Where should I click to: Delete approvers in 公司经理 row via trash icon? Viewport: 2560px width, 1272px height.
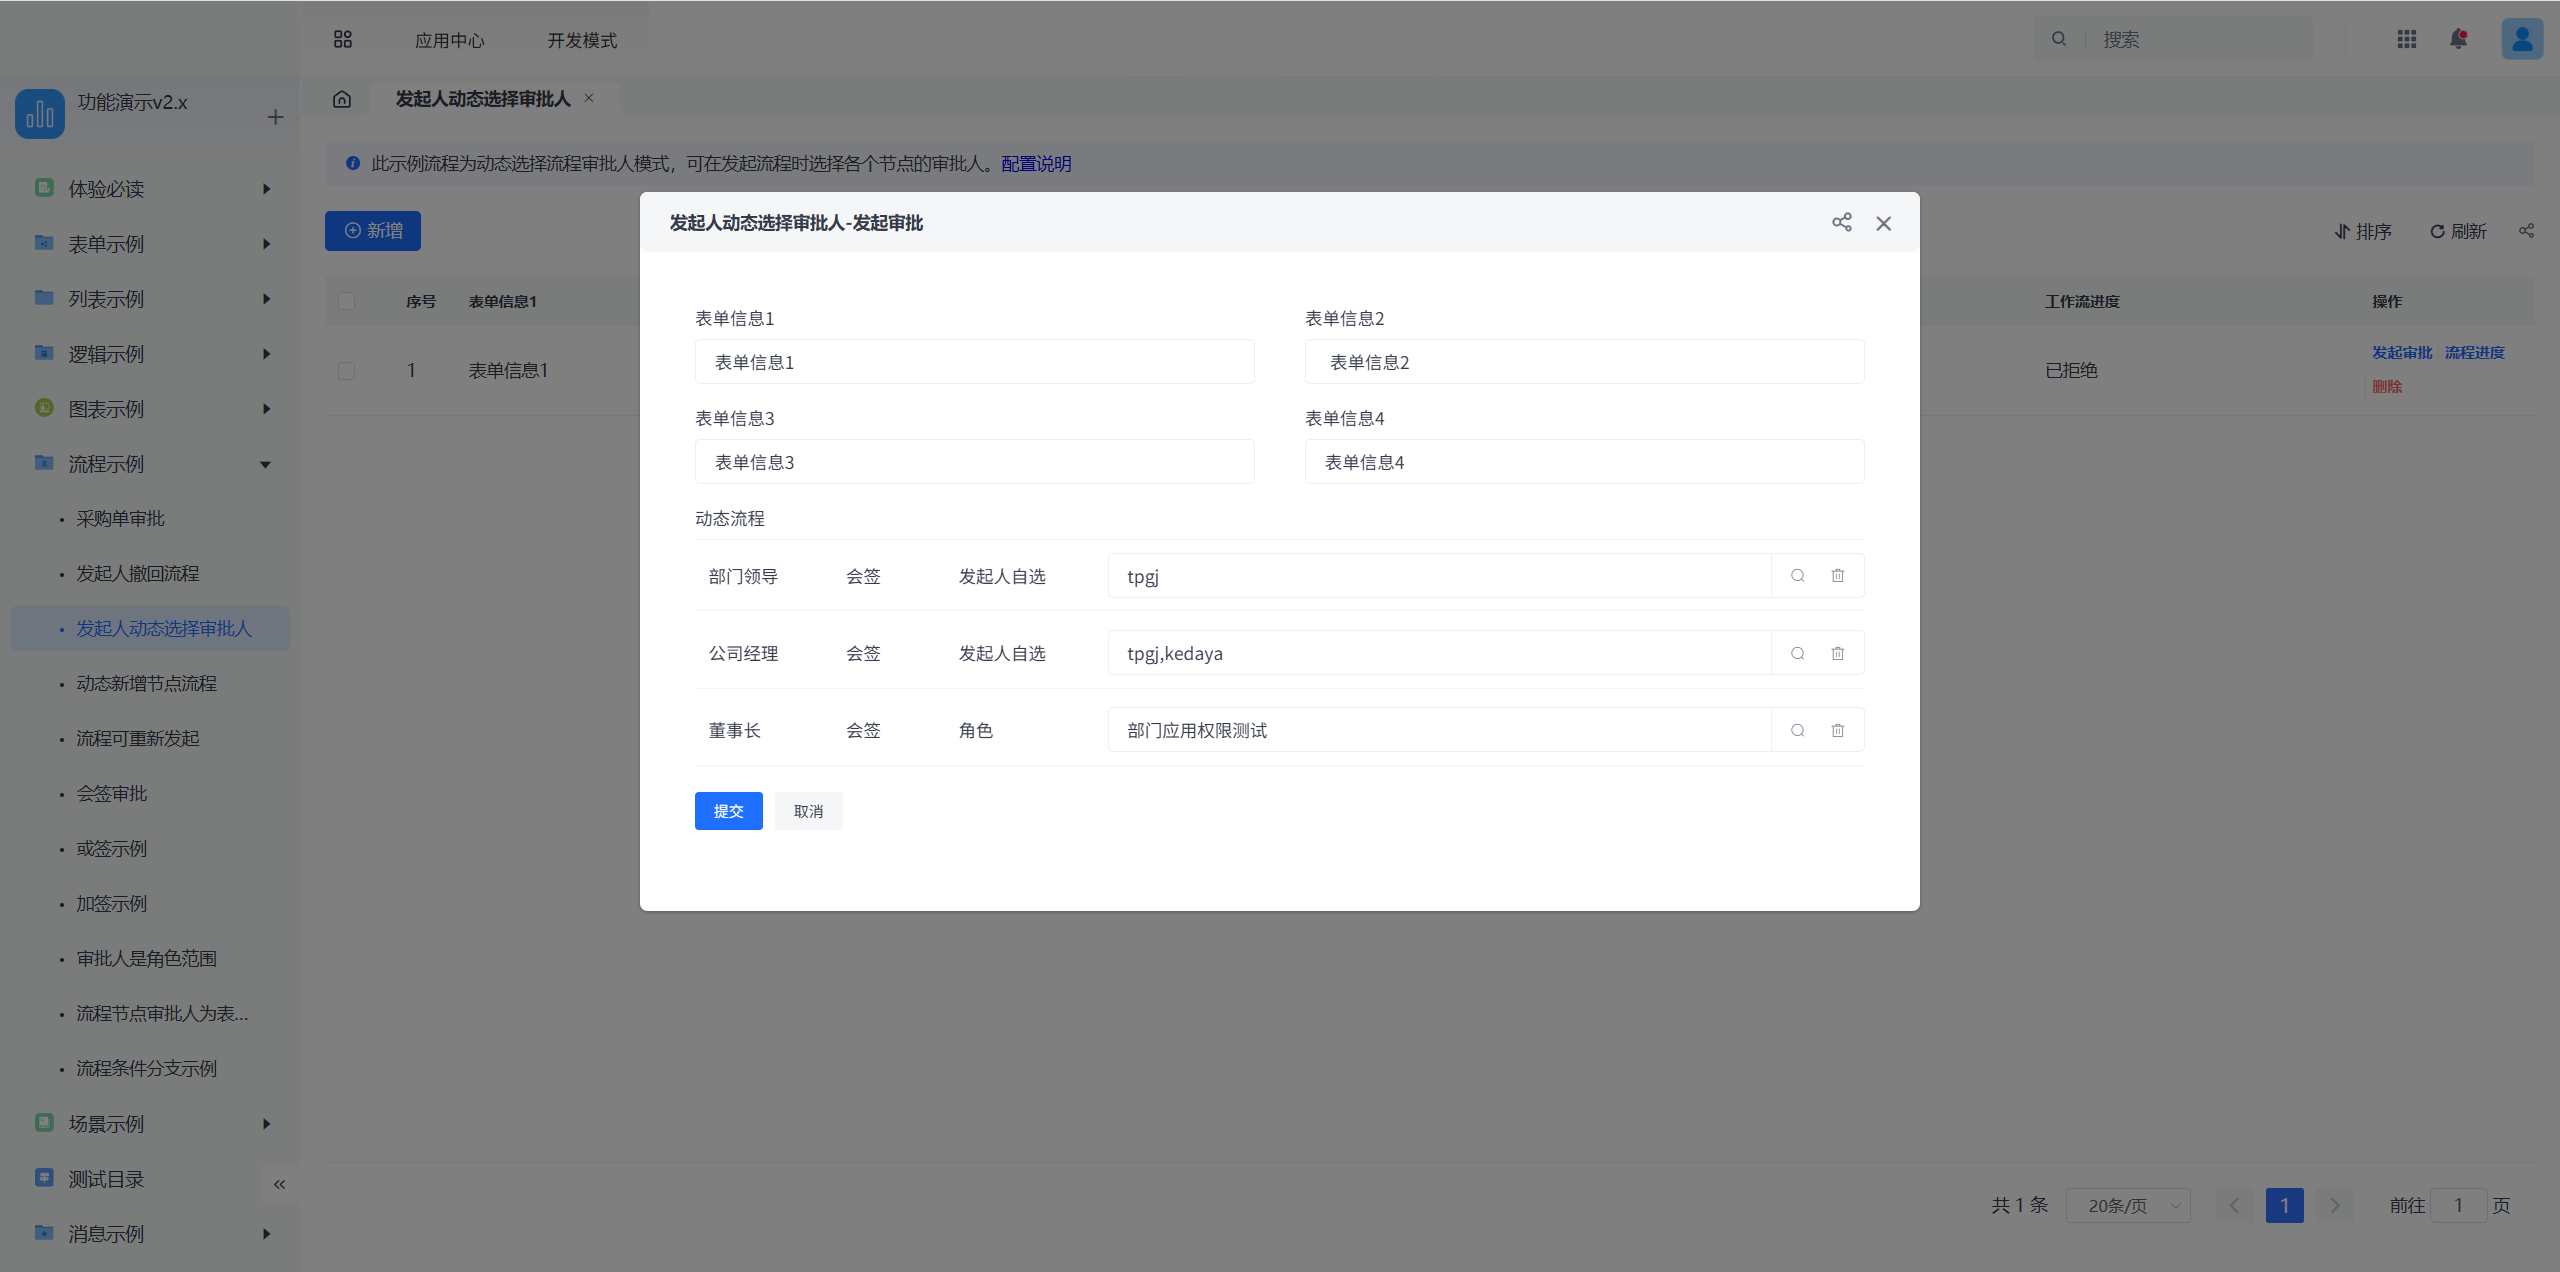pos(1837,653)
